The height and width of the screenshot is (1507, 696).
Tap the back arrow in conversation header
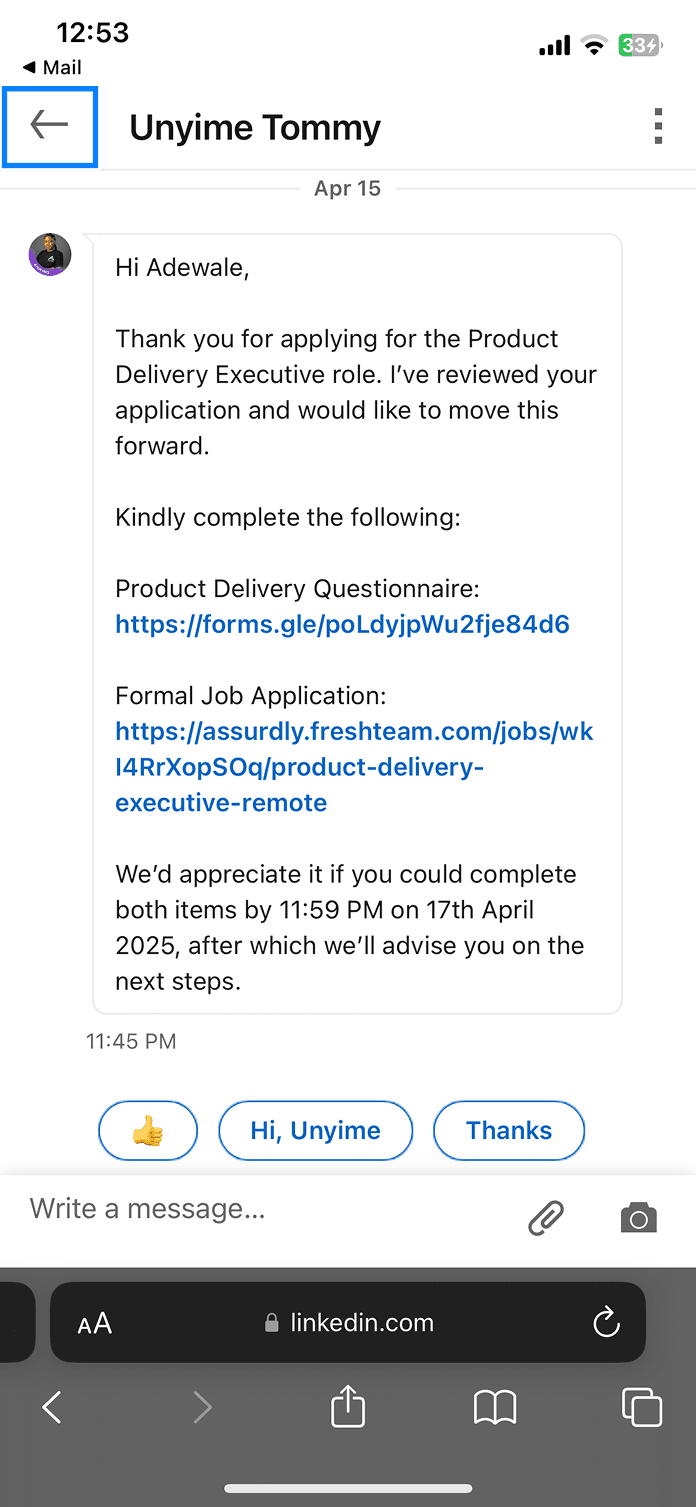click(49, 126)
